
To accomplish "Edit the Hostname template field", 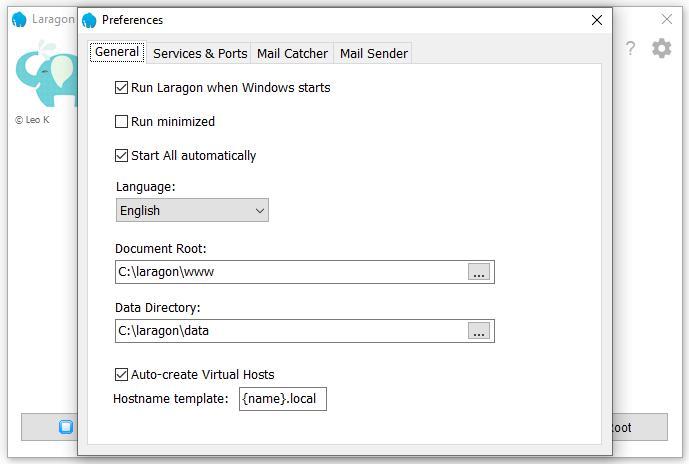I will click(283, 399).
